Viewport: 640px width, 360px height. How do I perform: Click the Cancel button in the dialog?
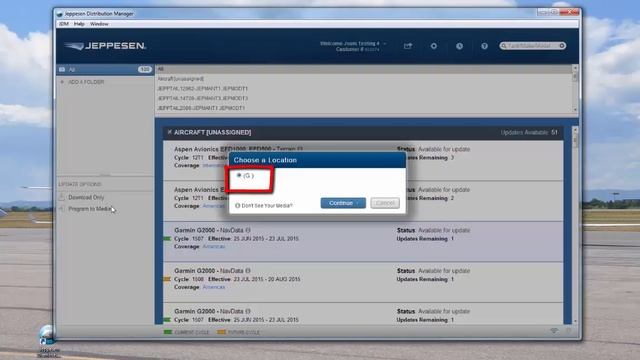385,203
